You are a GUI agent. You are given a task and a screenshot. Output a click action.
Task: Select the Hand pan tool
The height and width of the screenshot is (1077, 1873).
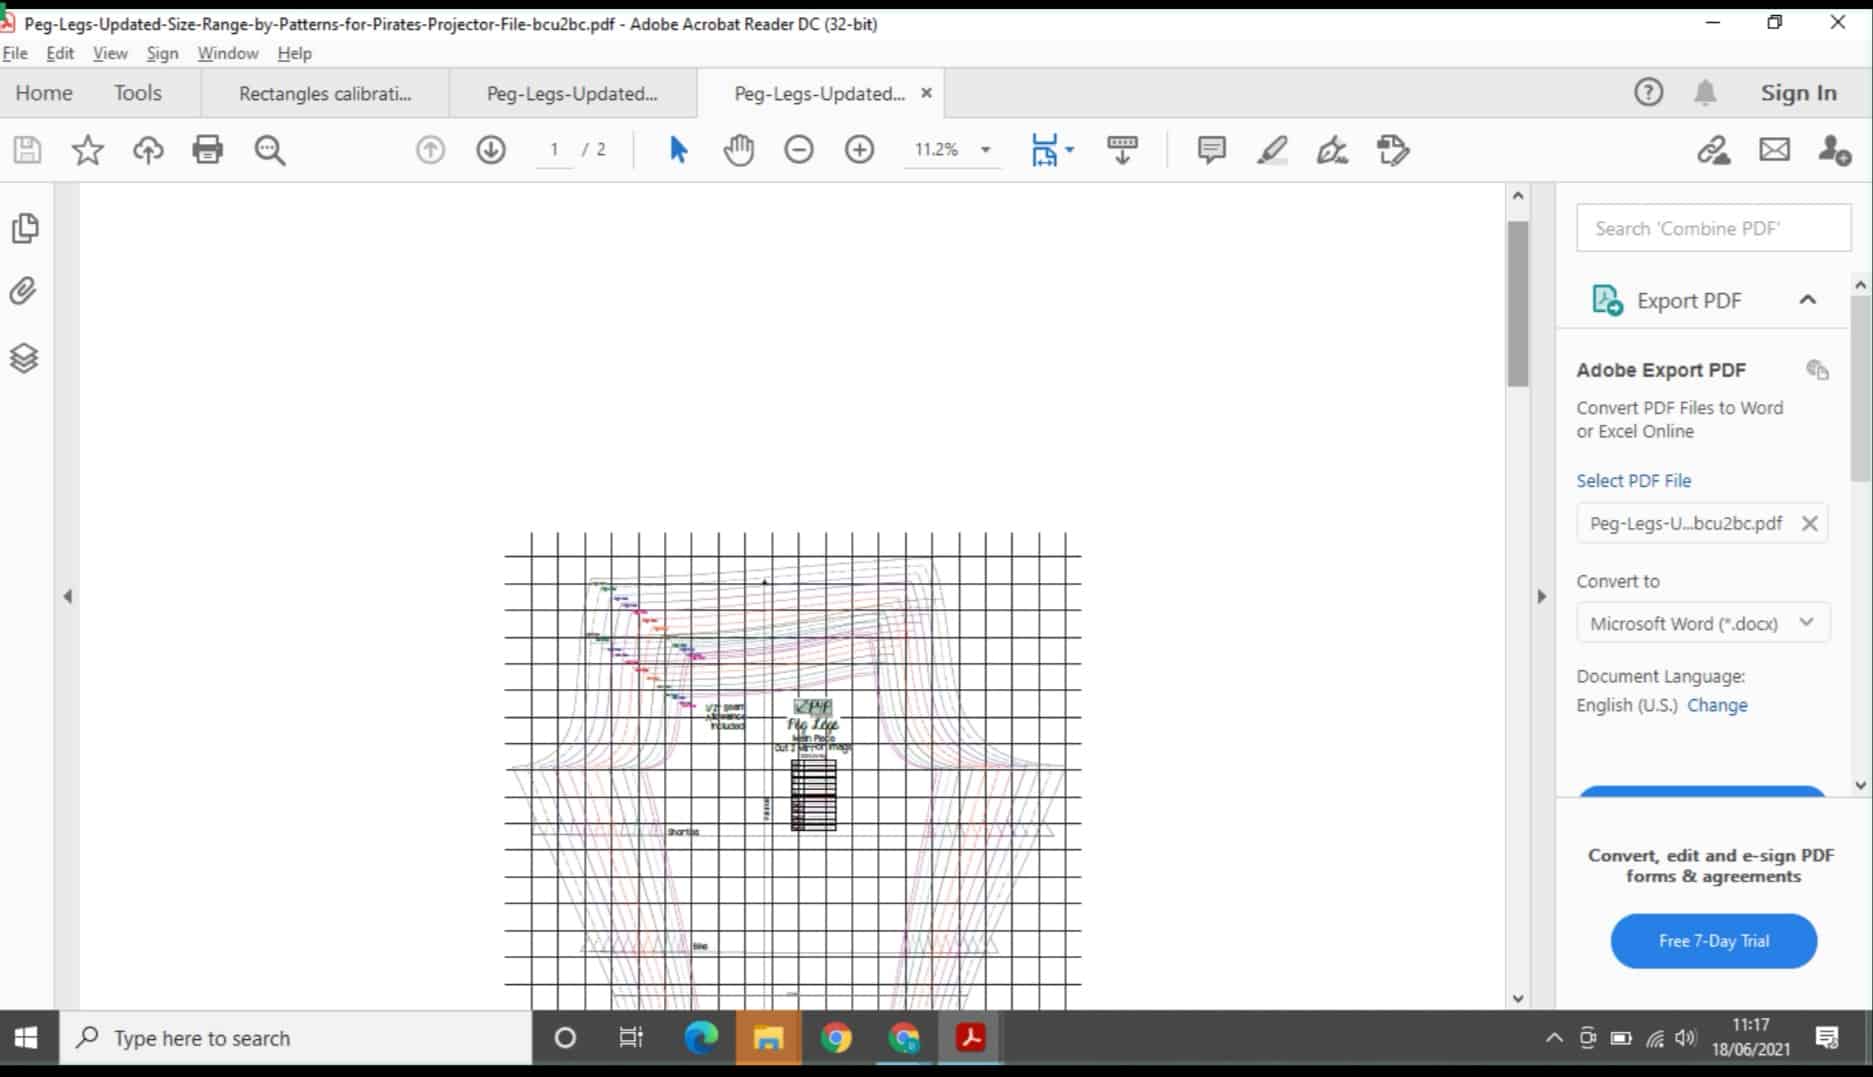tap(738, 150)
